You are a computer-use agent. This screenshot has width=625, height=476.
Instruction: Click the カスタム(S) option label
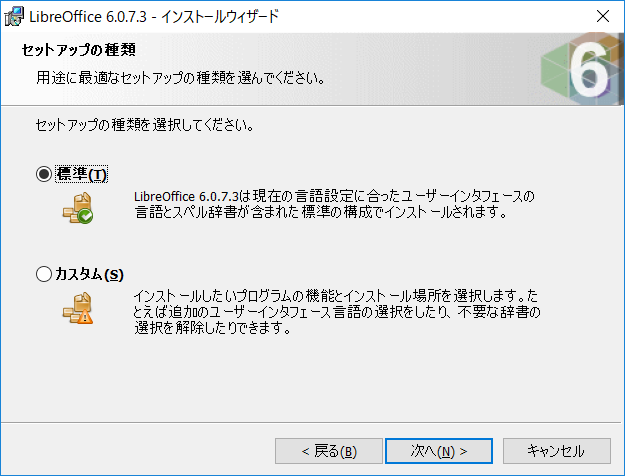click(x=90, y=274)
